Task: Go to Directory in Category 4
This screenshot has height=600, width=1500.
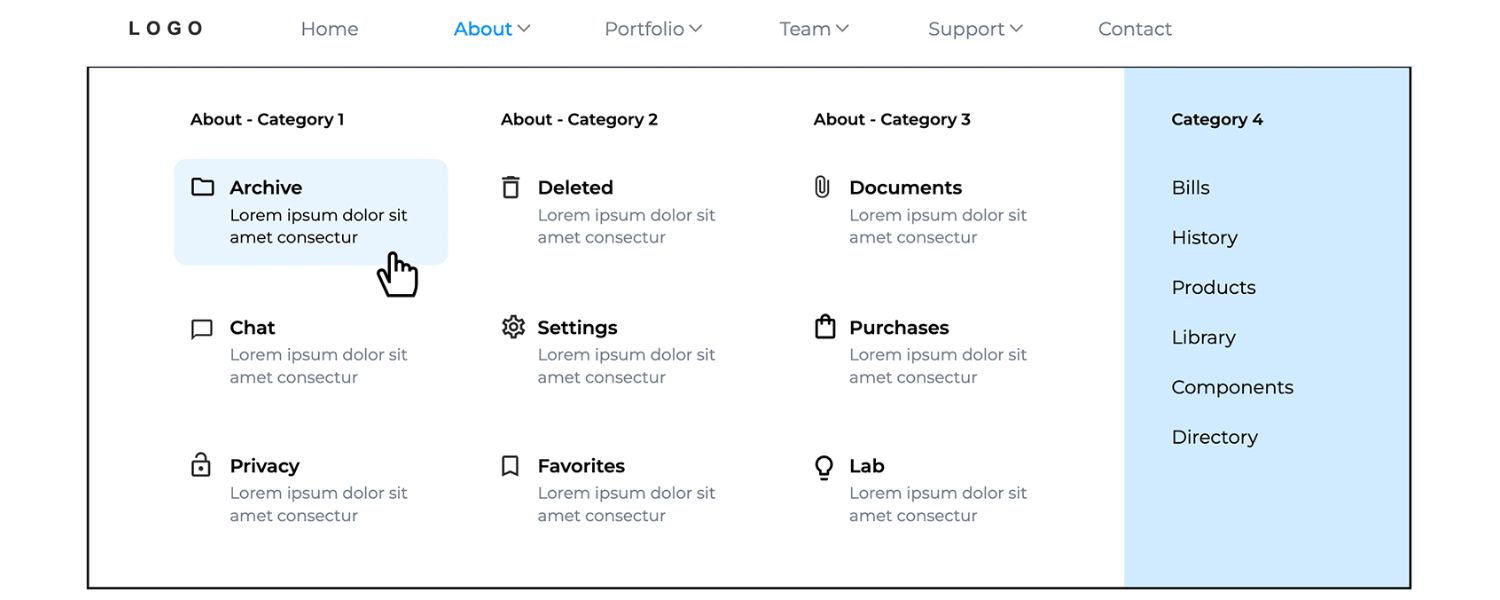Action: [1214, 437]
